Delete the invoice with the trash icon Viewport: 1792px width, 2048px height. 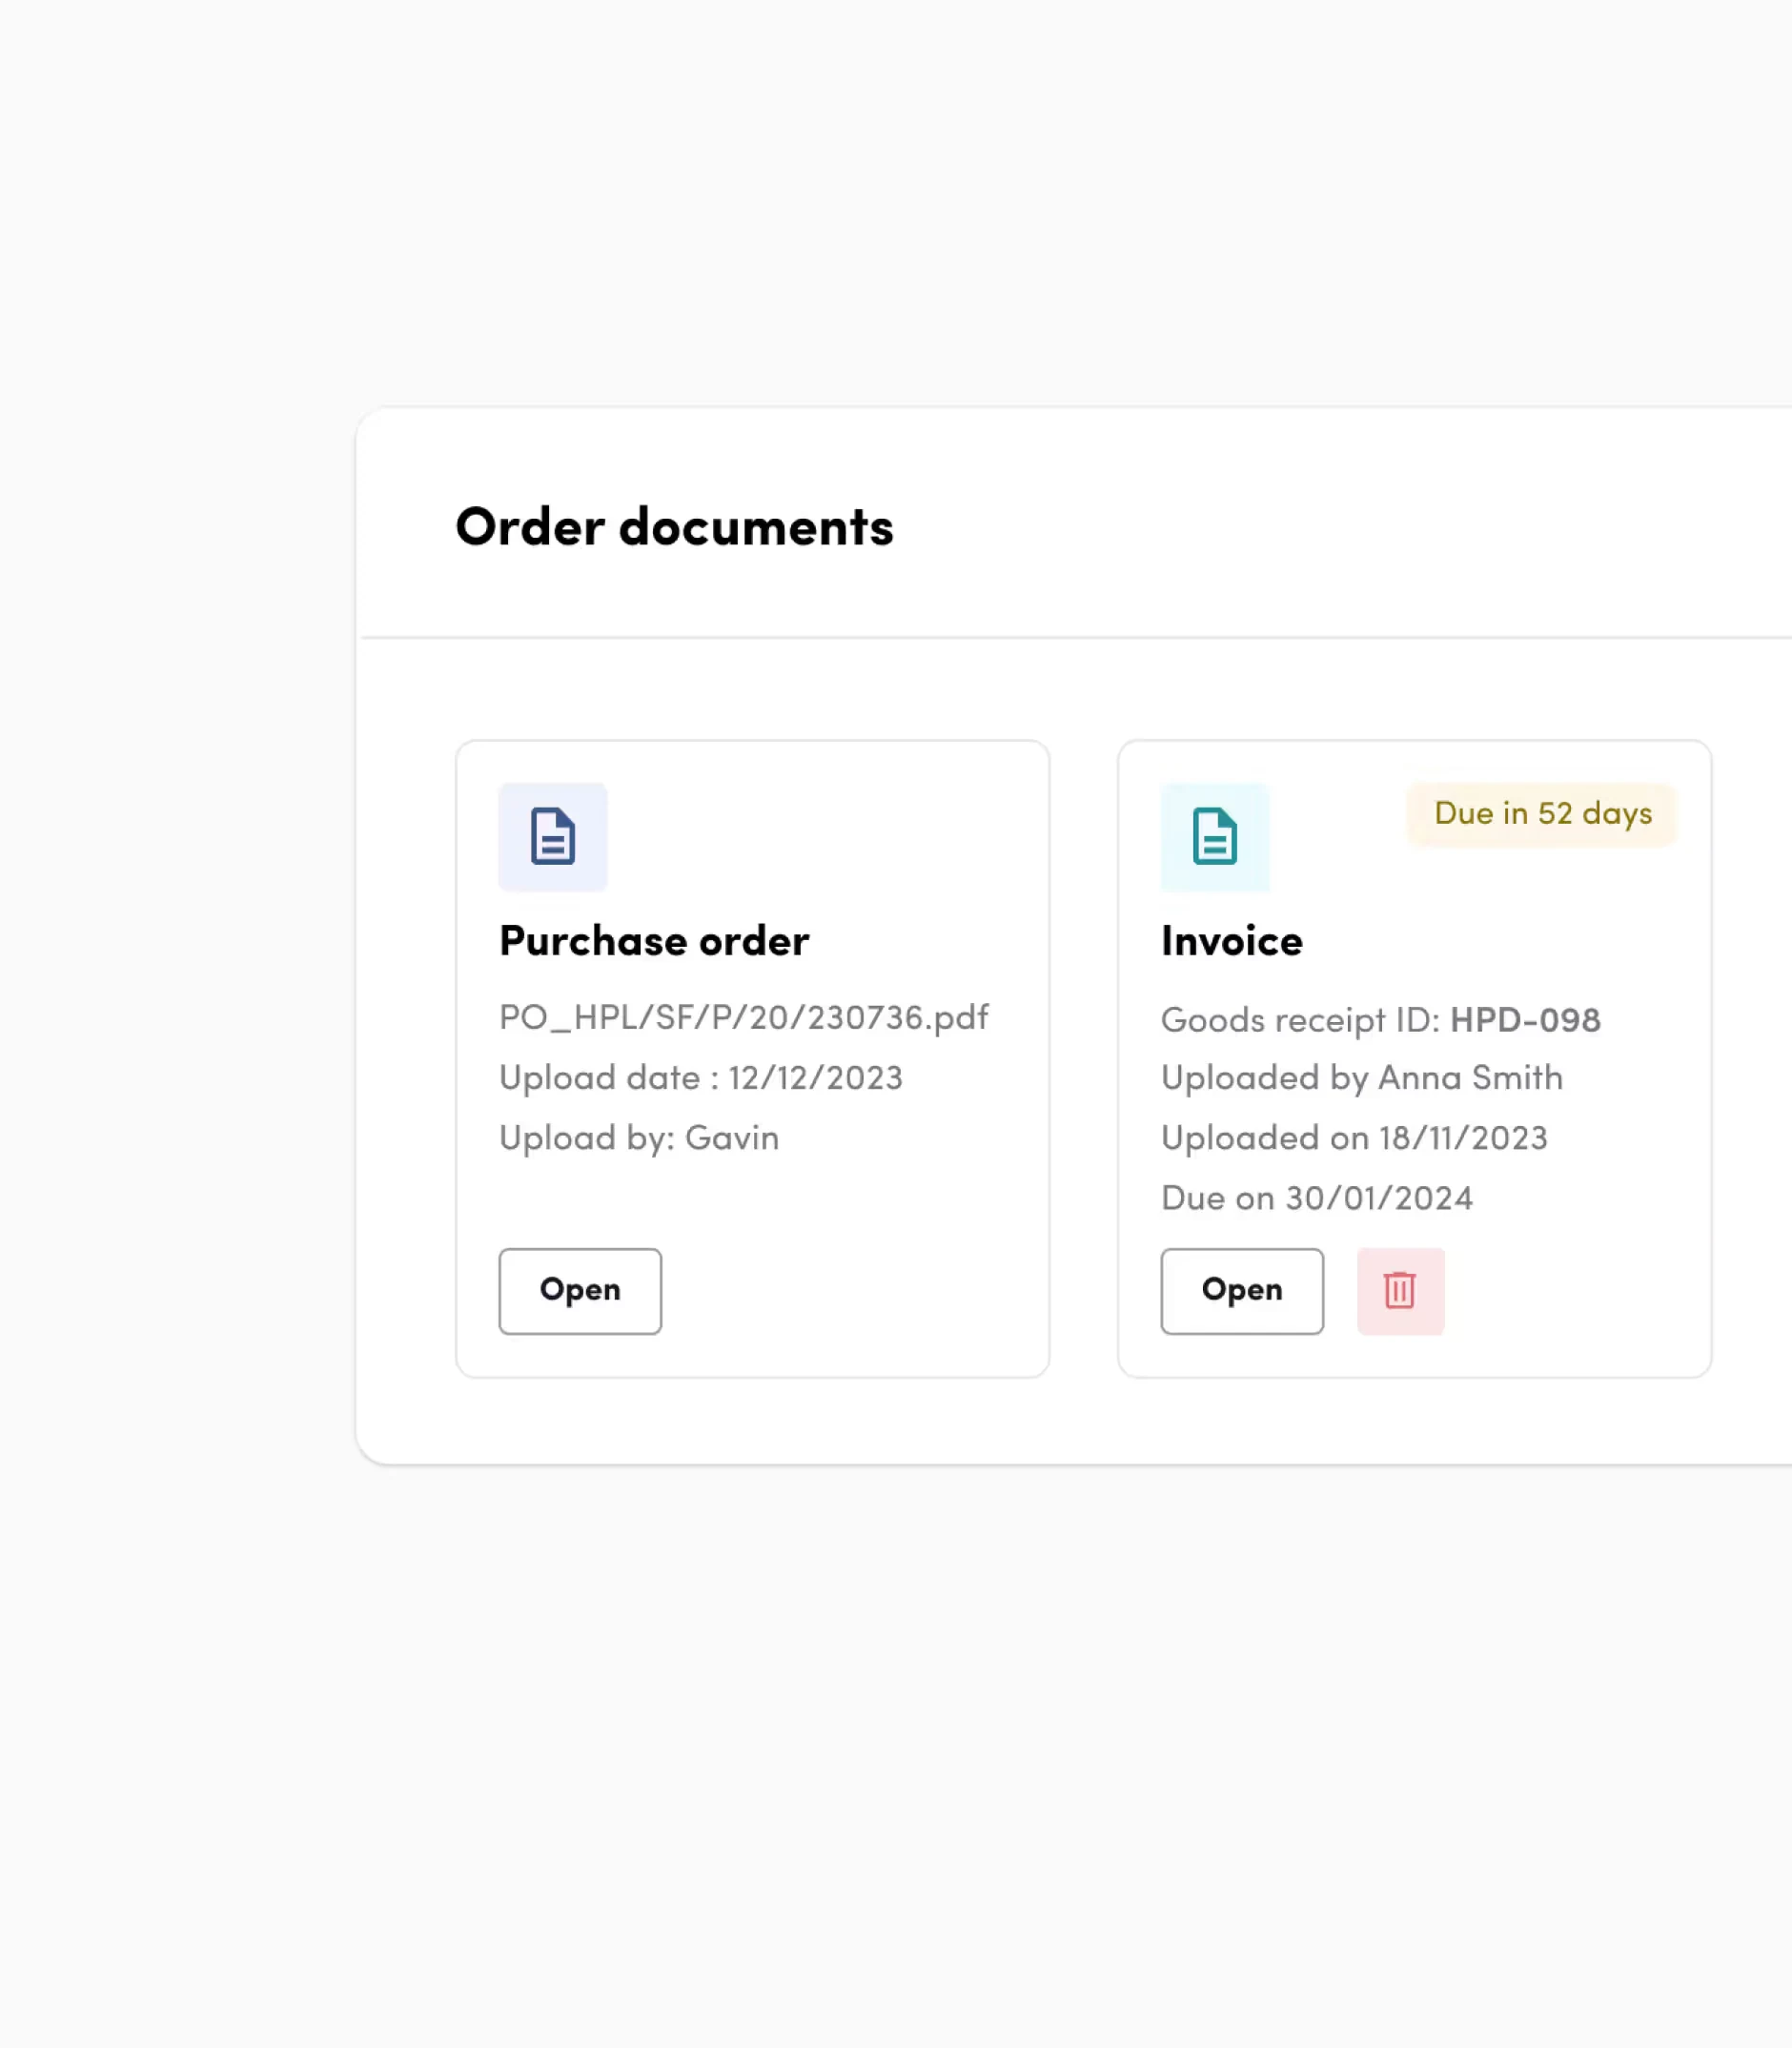point(1400,1291)
